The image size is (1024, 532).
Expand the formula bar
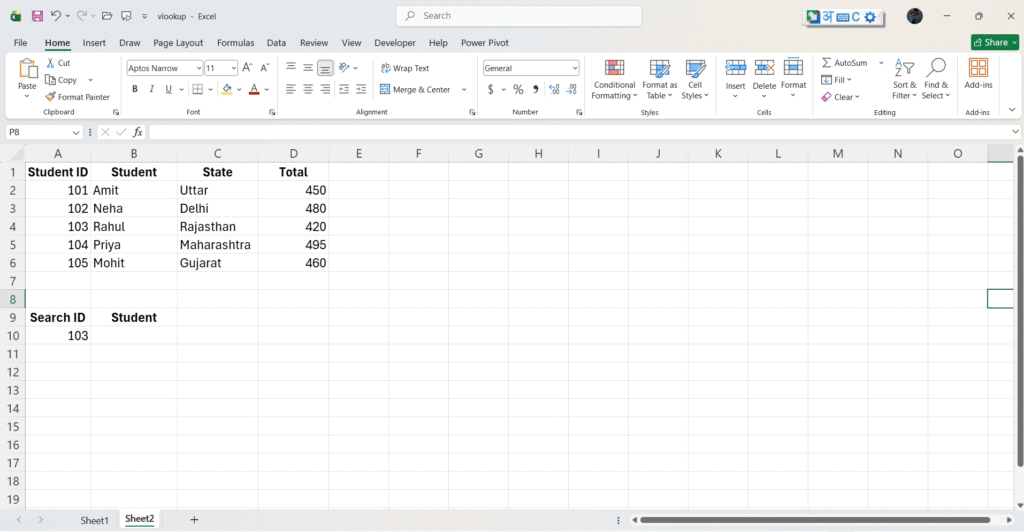pos(1015,132)
